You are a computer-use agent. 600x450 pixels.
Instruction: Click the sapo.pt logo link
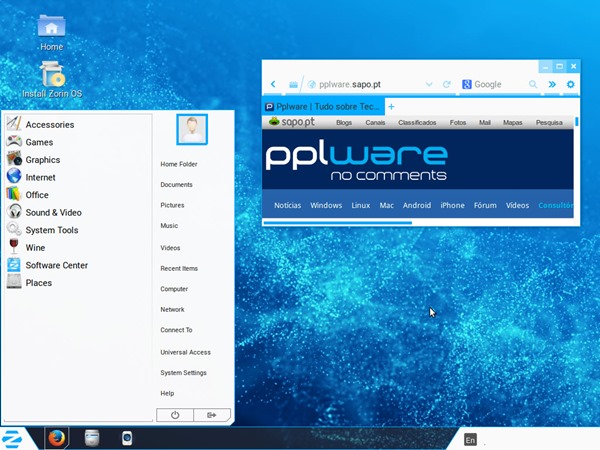(292, 122)
